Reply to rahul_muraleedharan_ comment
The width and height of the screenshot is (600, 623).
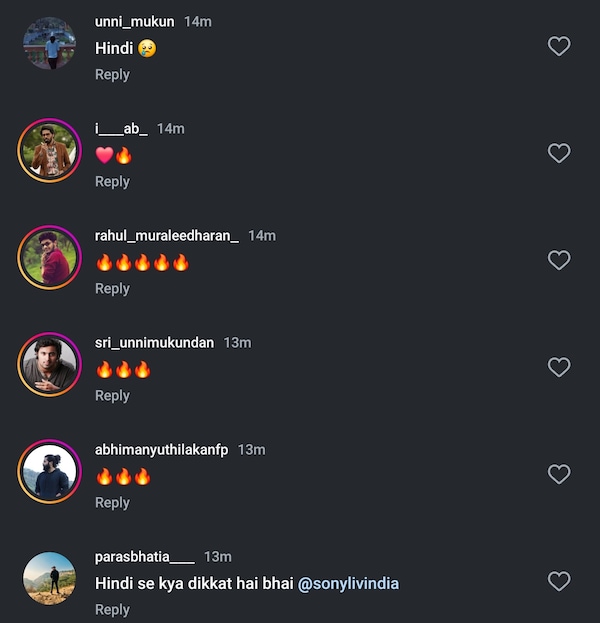pyautogui.click(x=112, y=288)
